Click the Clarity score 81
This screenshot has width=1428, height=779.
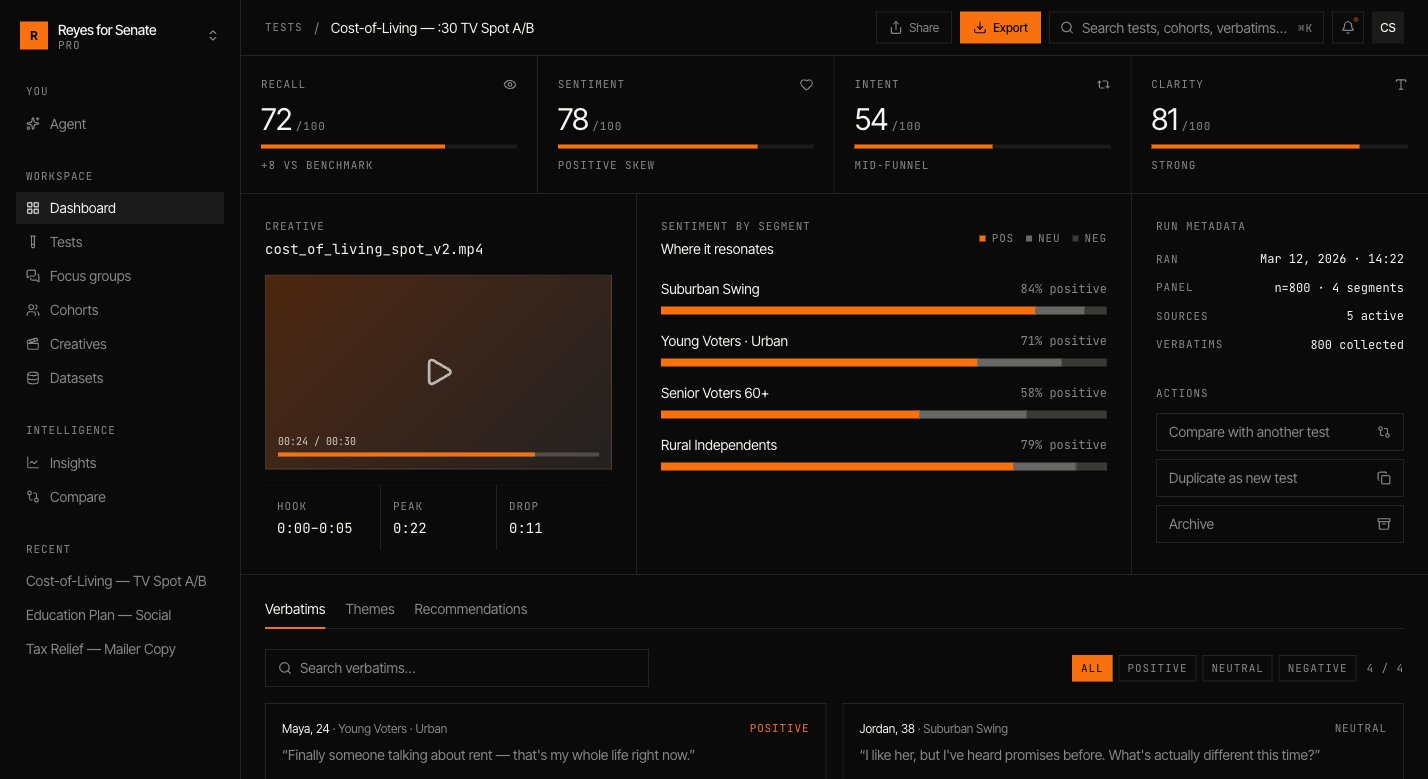click(1165, 120)
